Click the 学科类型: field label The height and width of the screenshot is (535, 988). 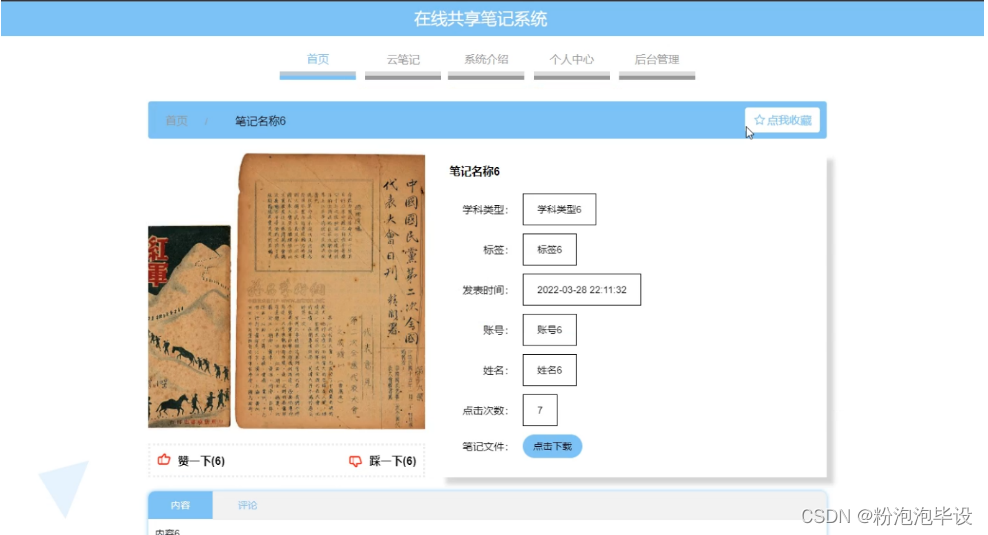coord(485,209)
